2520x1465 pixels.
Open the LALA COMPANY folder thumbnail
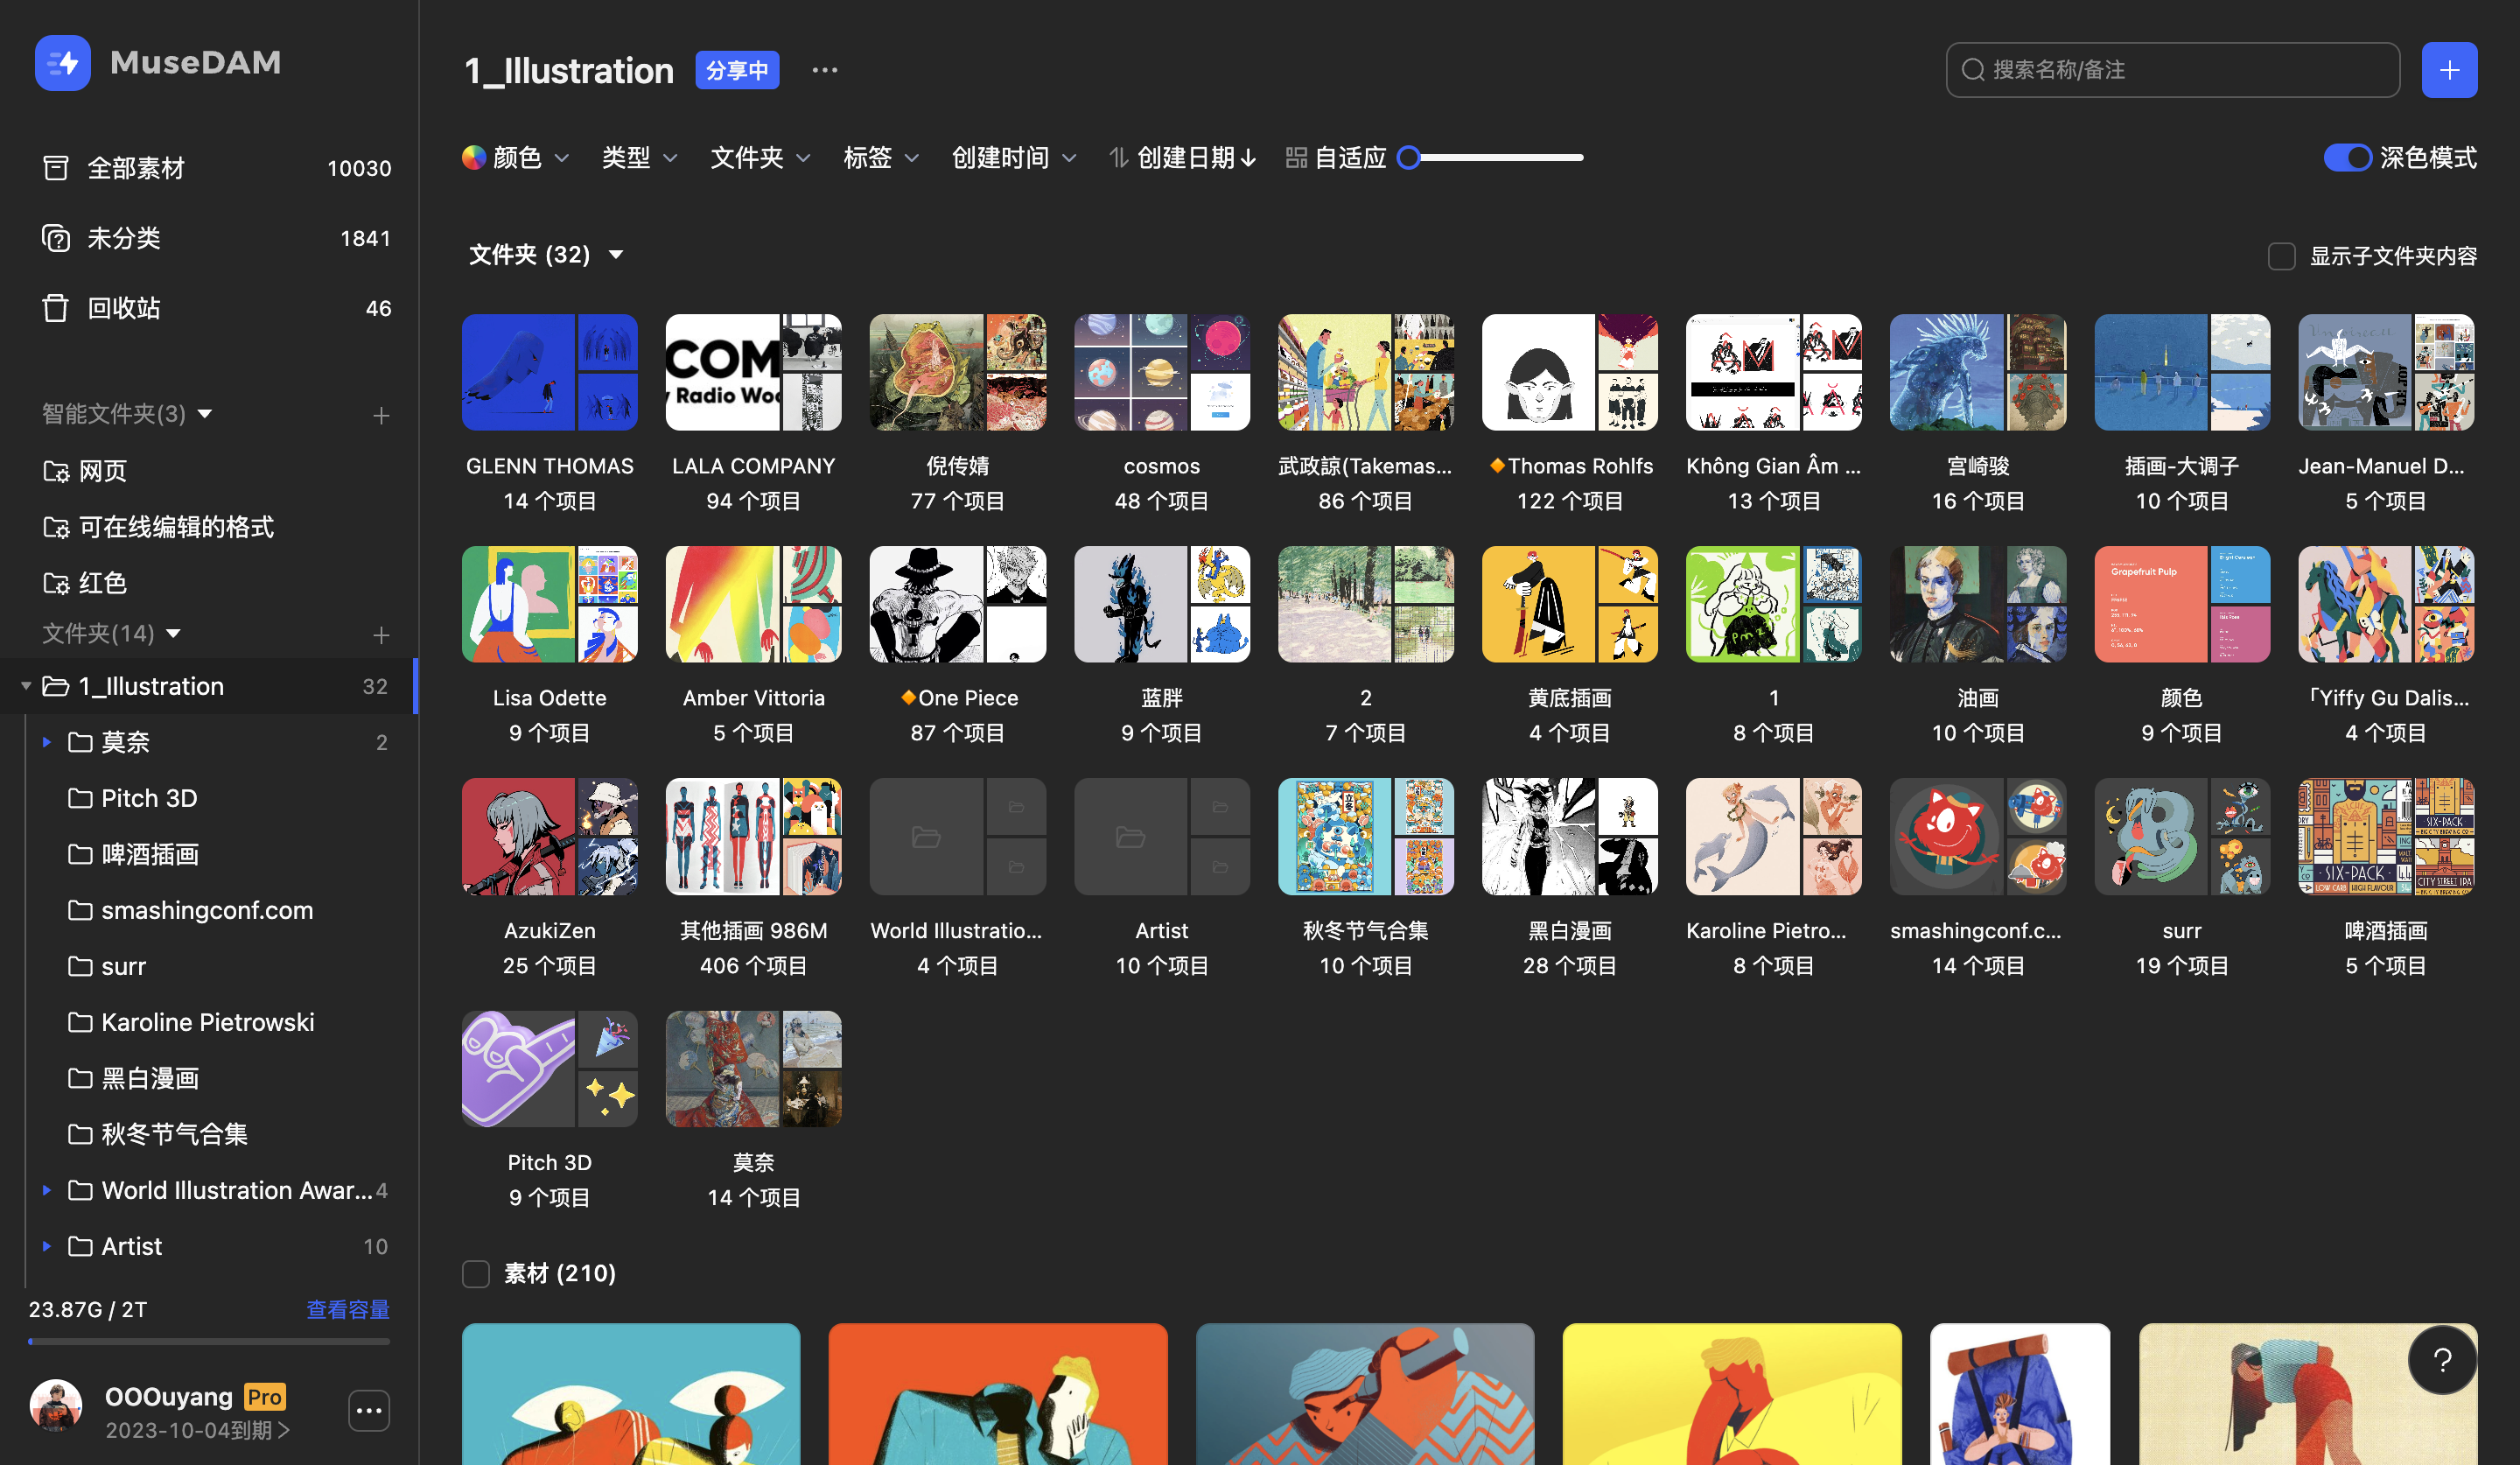pos(753,372)
